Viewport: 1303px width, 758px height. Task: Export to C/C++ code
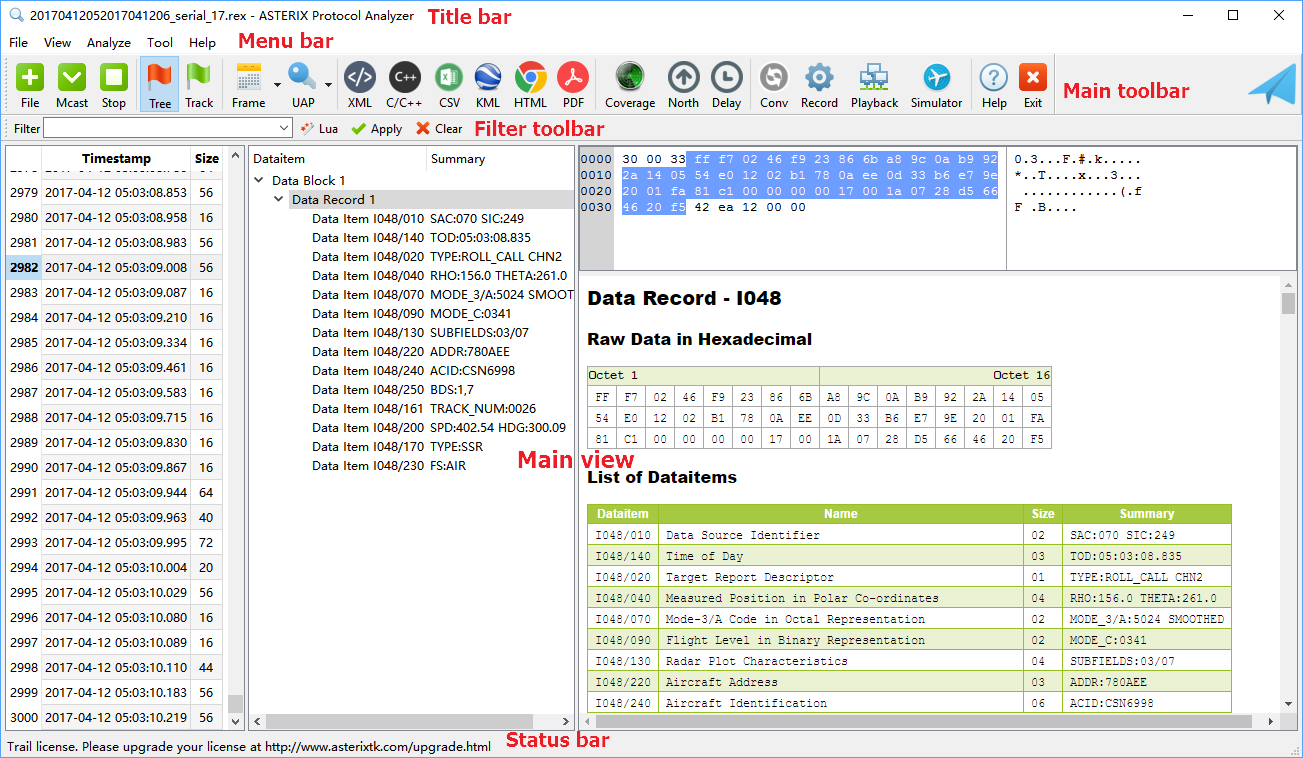pyautogui.click(x=404, y=85)
